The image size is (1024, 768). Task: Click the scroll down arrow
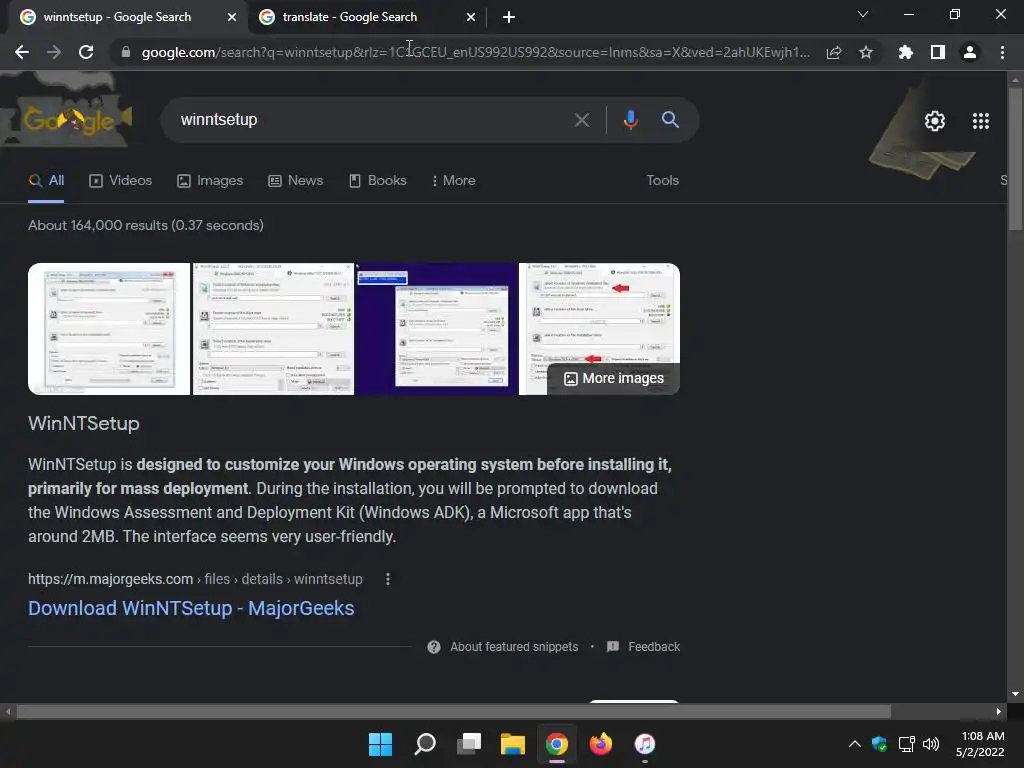tap(1015, 694)
